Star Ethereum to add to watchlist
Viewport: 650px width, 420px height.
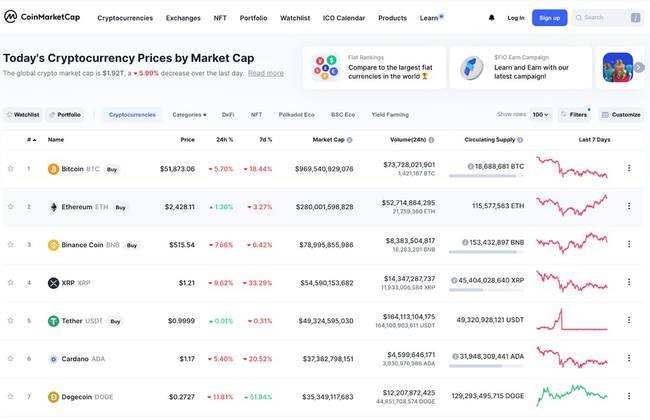click(11, 206)
